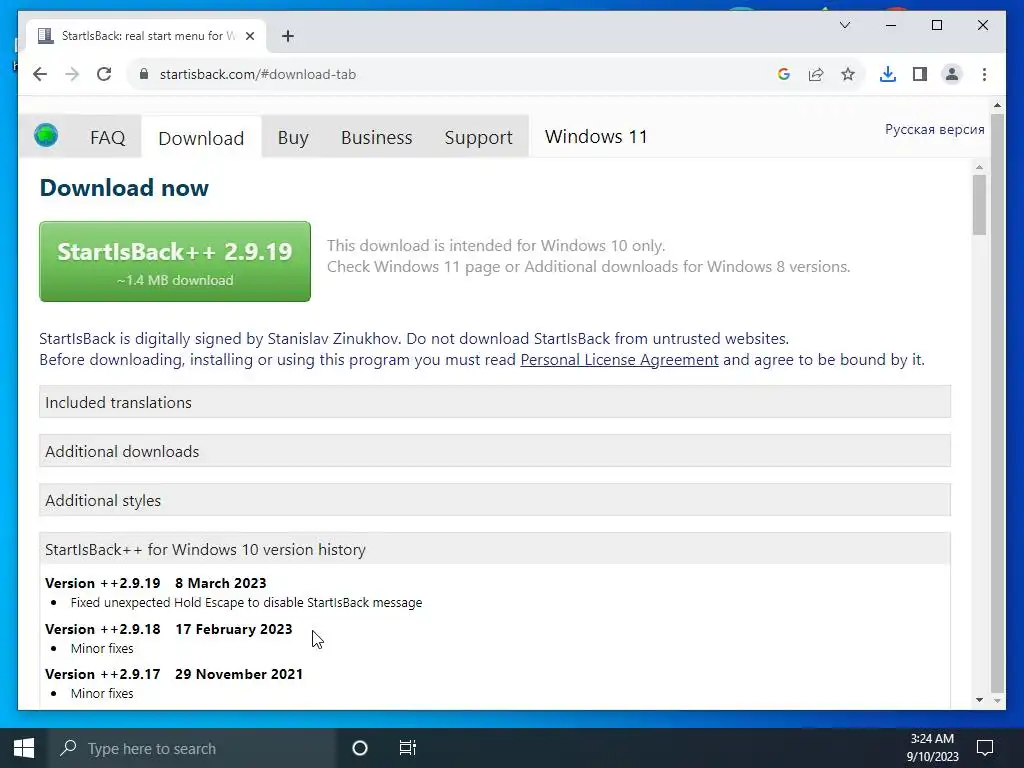
Task: Expand Additional styles section
Action: pos(495,500)
